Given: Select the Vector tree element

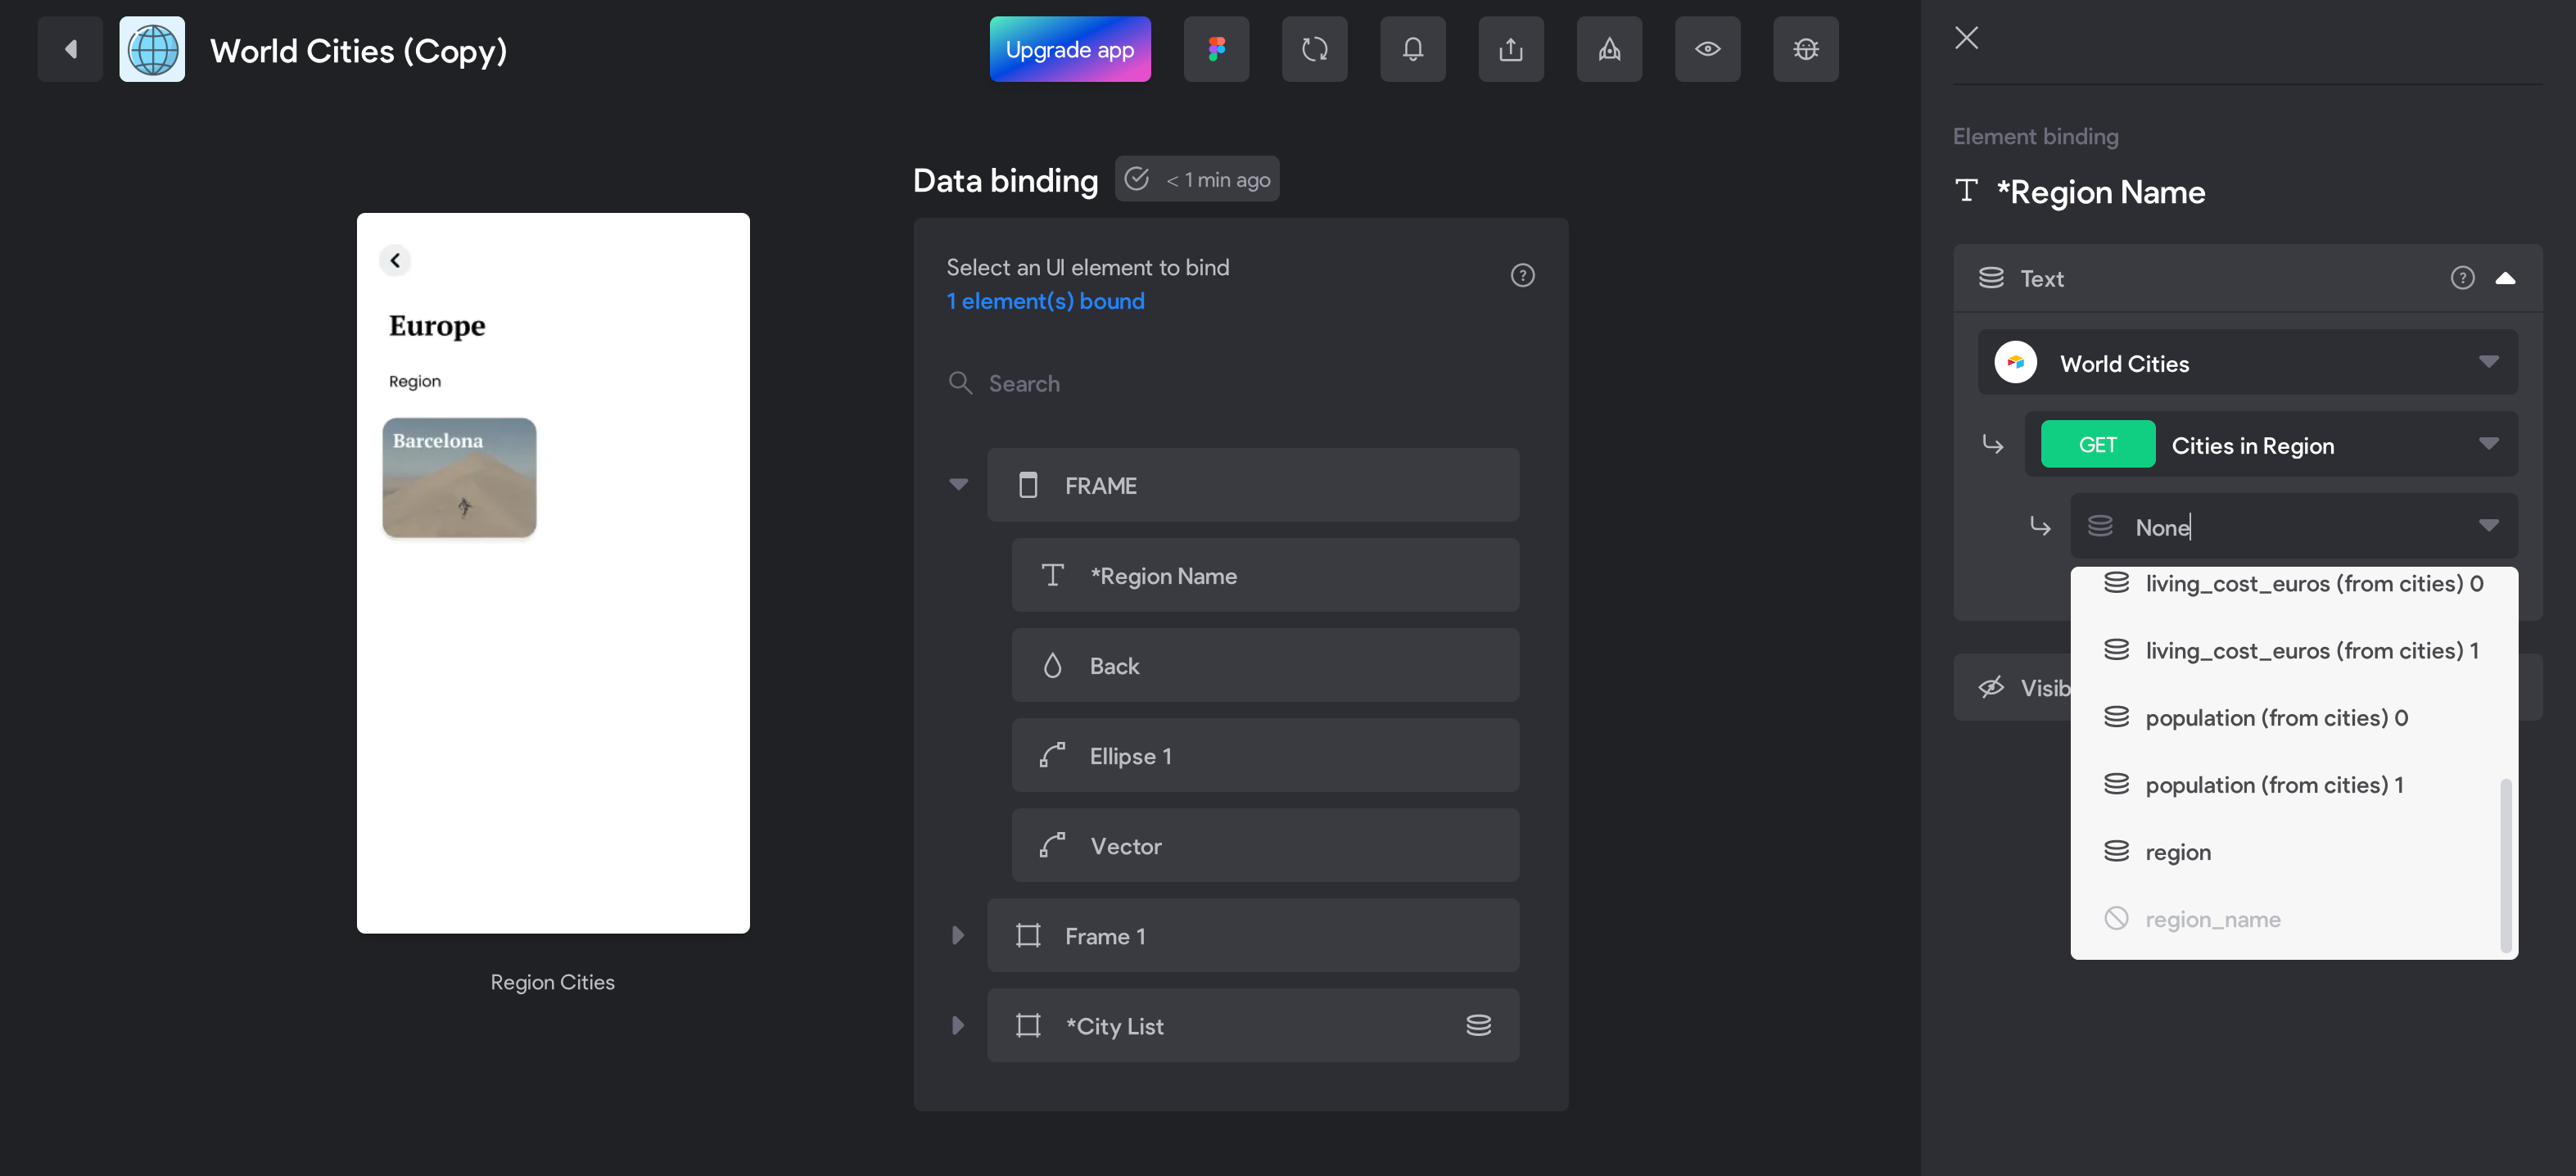Looking at the screenshot, I should (1265, 845).
